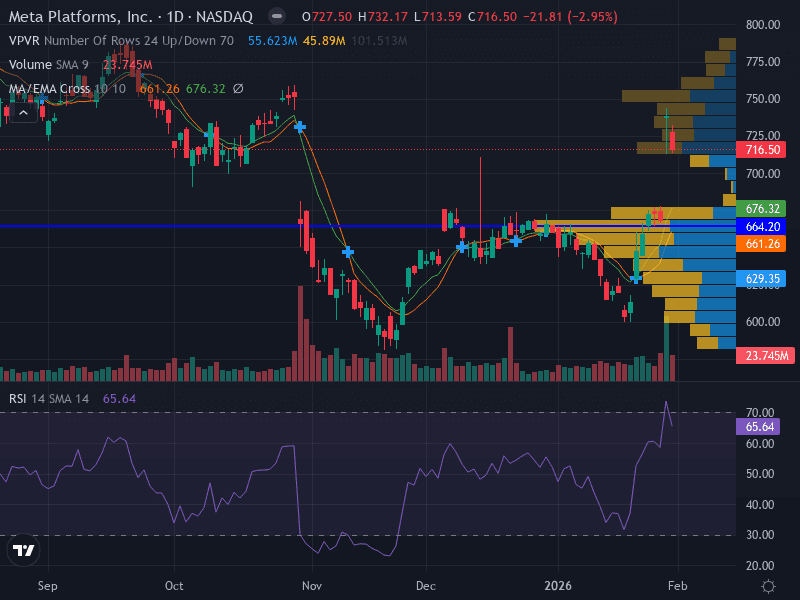Select the VPVR indicator legend
Screen dimensions: 800x600
(121, 40)
